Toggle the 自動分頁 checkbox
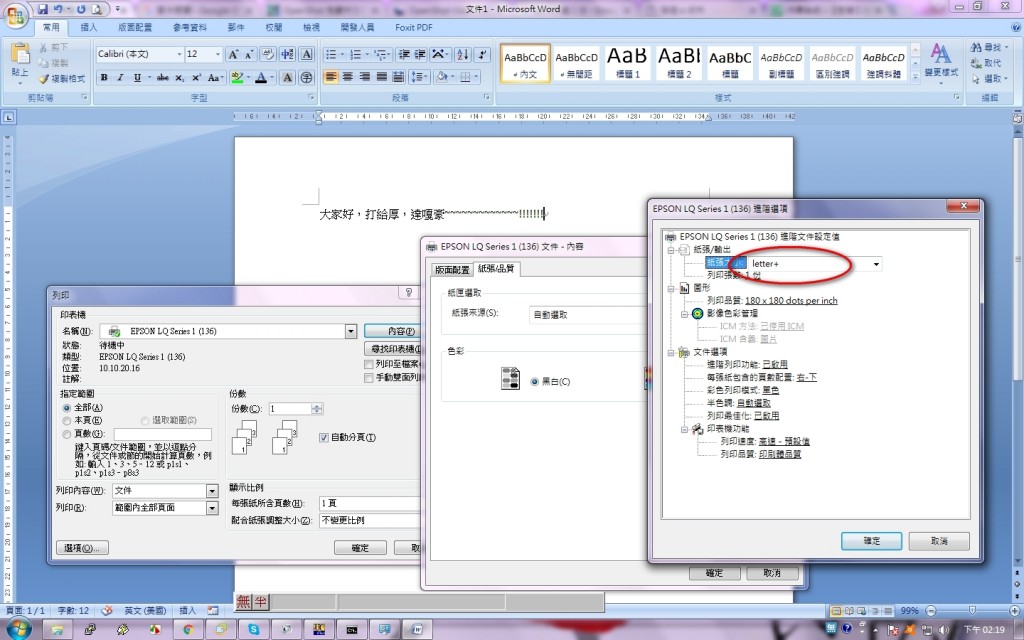The width and height of the screenshot is (1024, 640). click(x=323, y=438)
